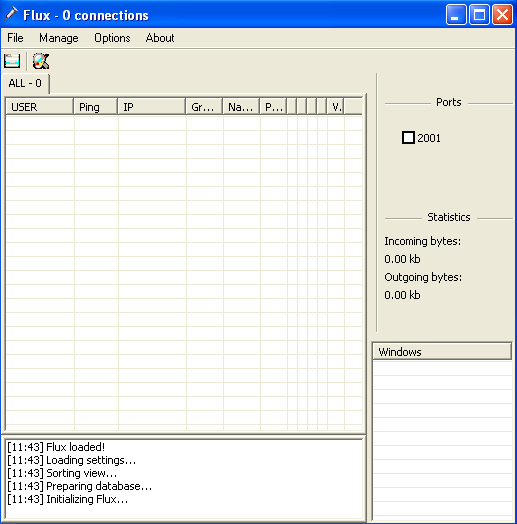Click the 'Flux loaded!' log line
517x524 pixels.
point(56,447)
